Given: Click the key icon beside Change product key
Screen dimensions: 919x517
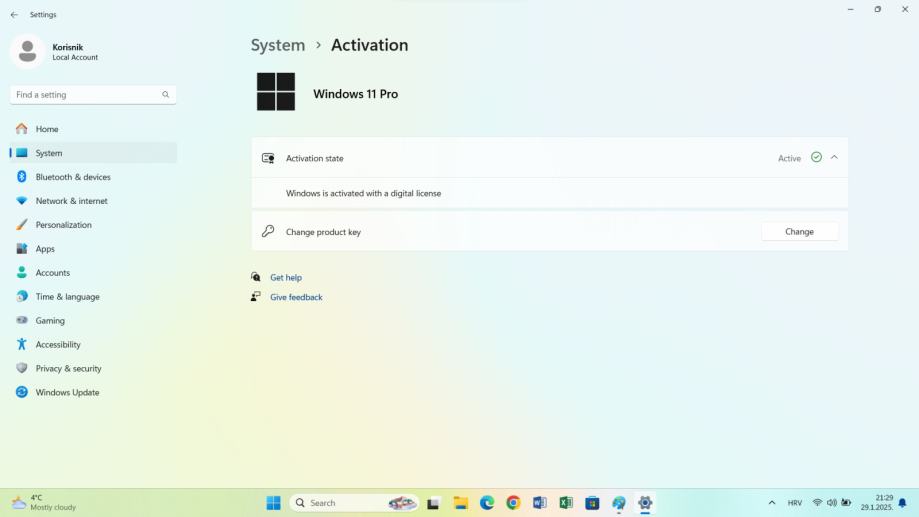Looking at the screenshot, I should (x=268, y=232).
